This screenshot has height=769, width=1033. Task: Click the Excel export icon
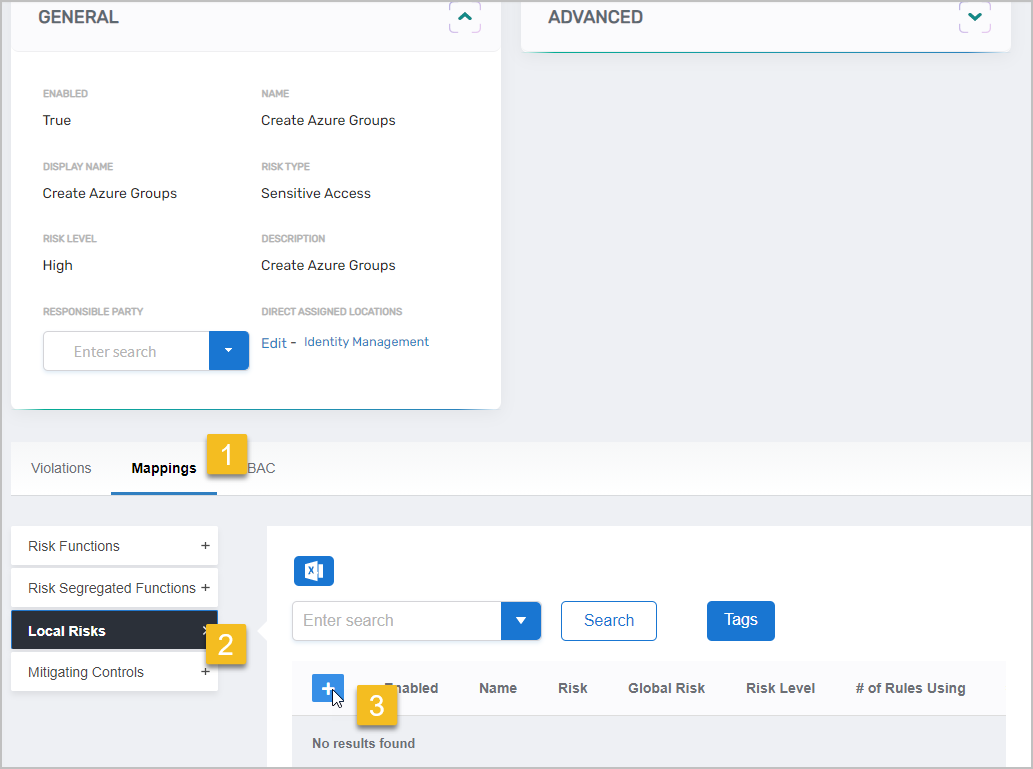point(313,571)
